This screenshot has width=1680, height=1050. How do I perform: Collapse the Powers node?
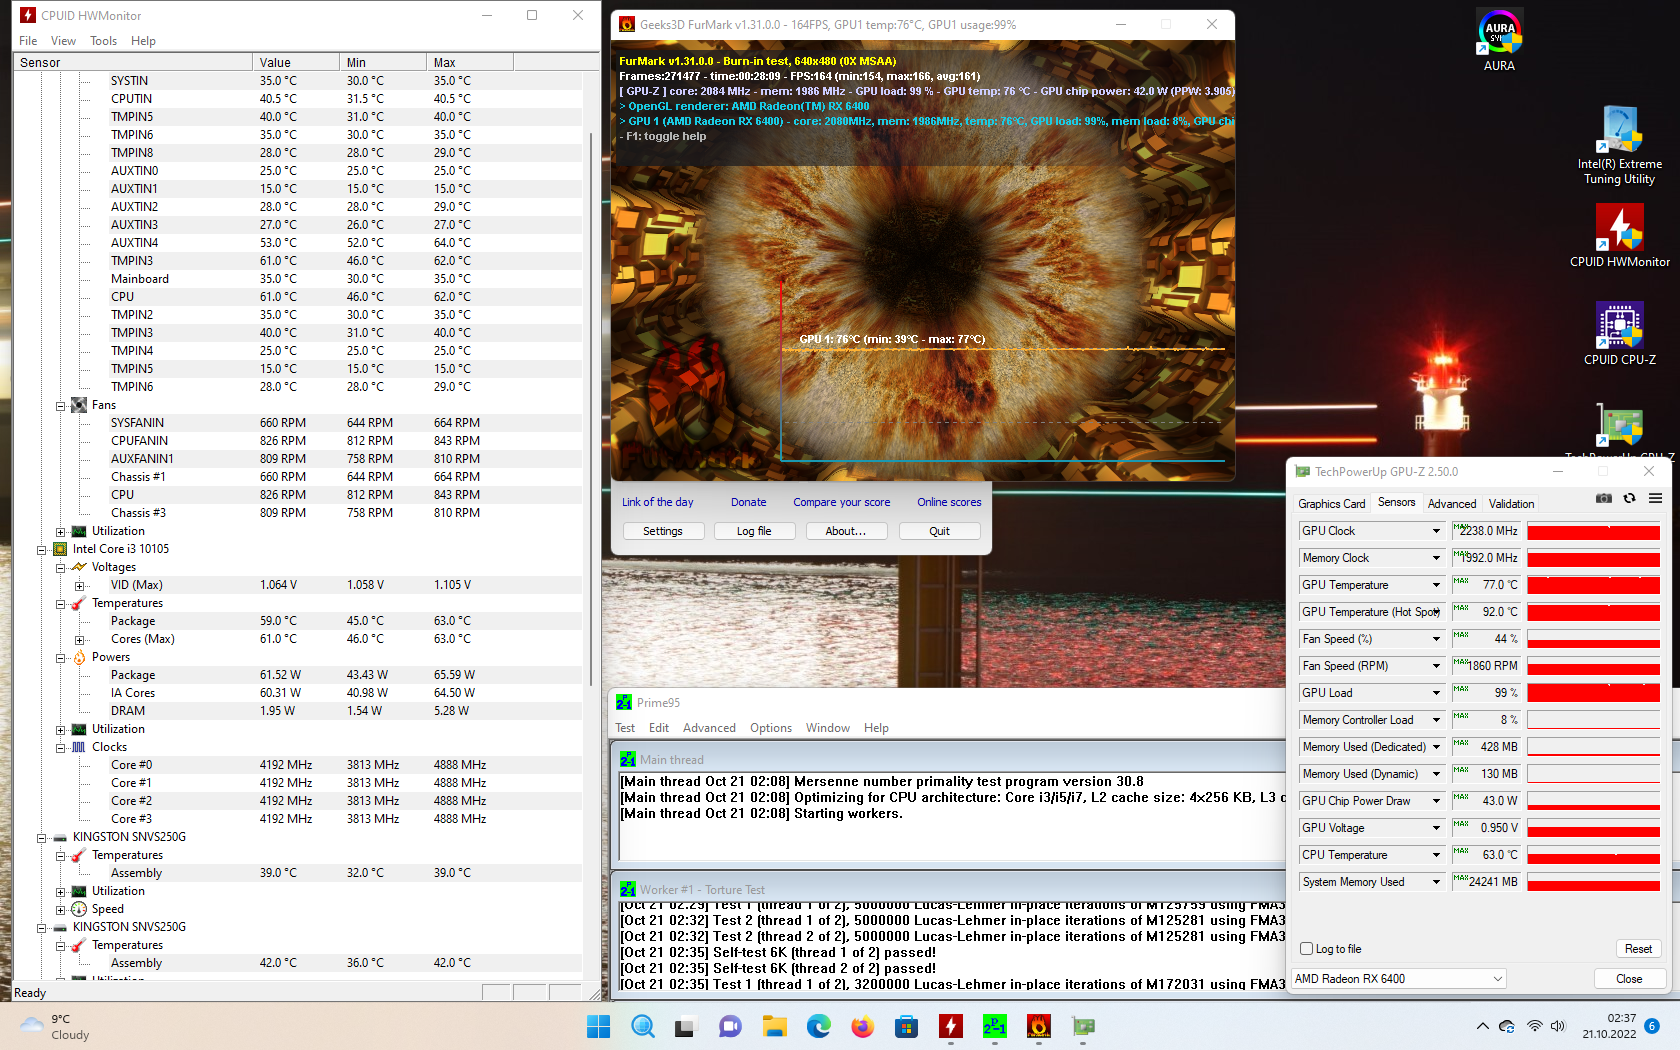click(x=60, y=658)
